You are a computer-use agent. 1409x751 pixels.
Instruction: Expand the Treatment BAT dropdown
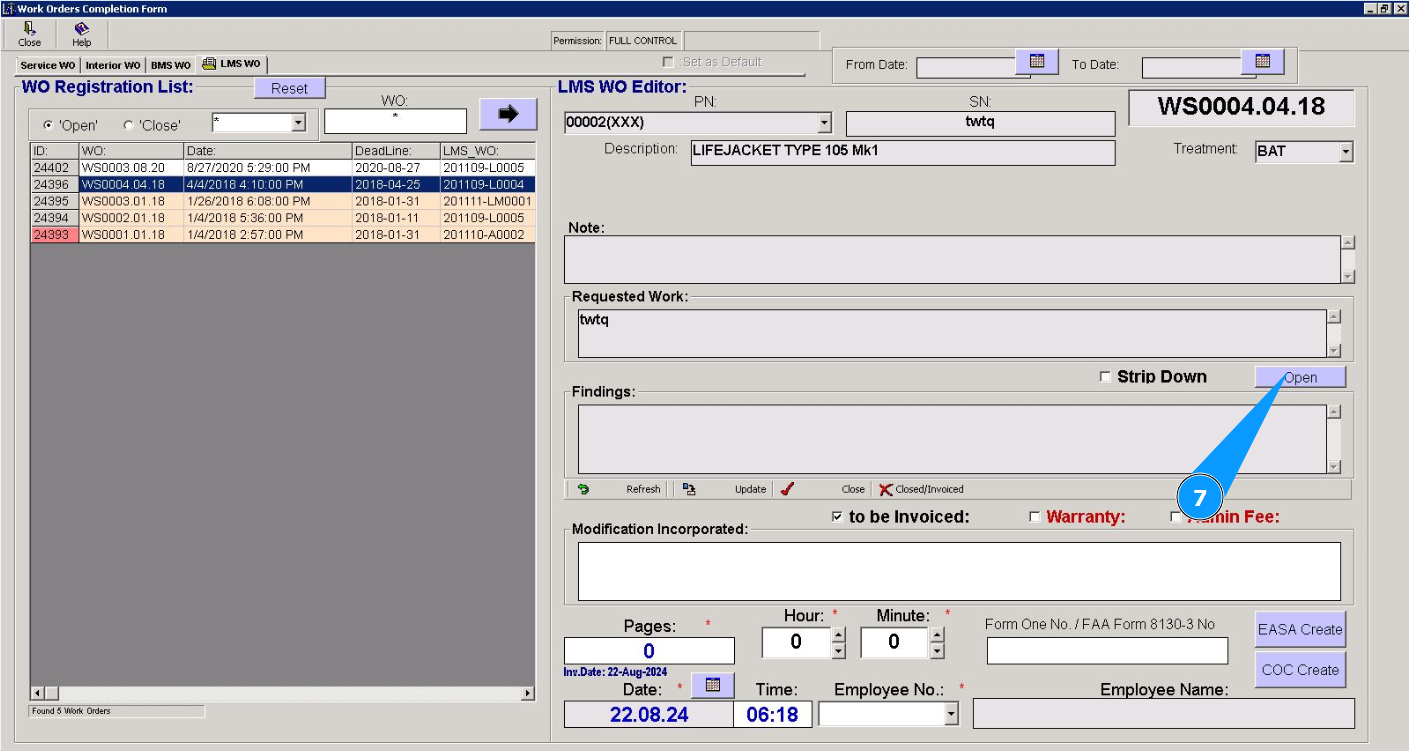[x=1345, y=152]
